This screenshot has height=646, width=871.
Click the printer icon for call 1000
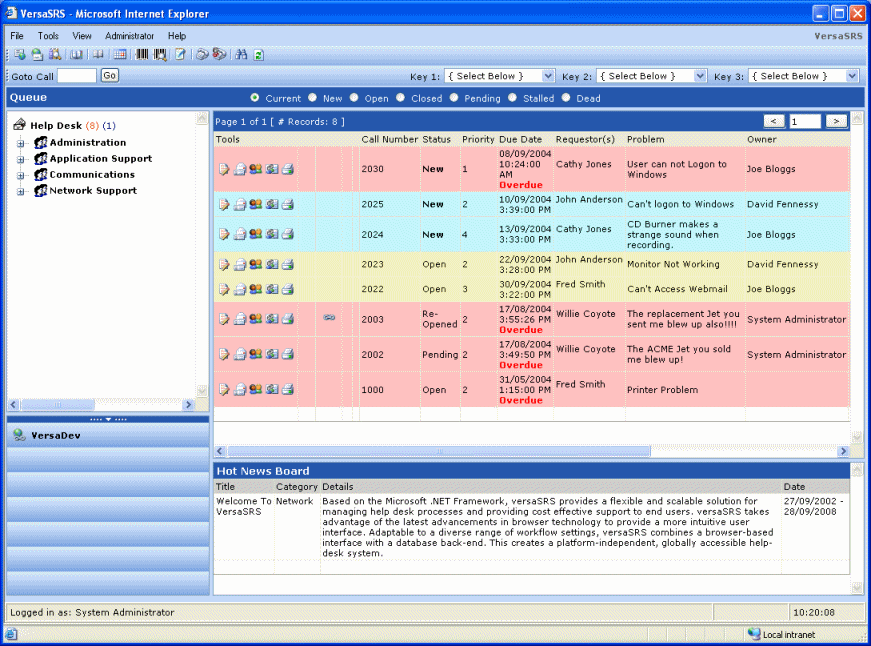coord(287,389)
